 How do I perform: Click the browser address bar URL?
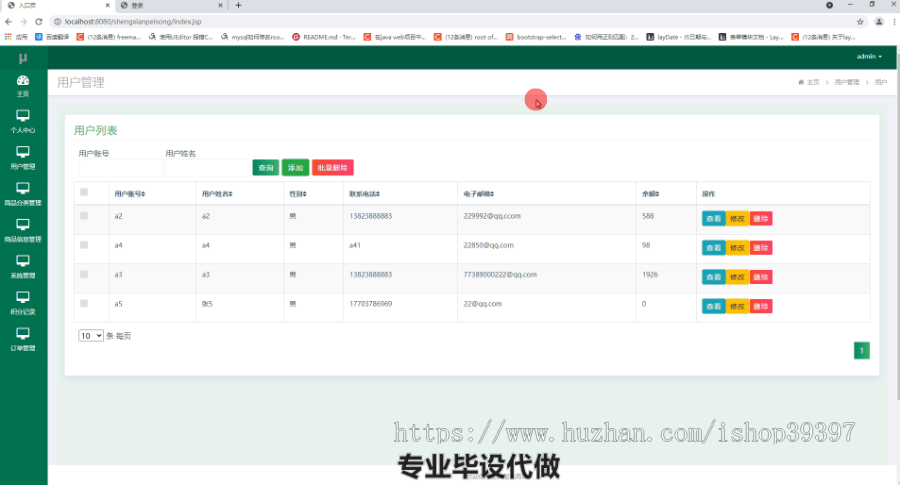133,22
